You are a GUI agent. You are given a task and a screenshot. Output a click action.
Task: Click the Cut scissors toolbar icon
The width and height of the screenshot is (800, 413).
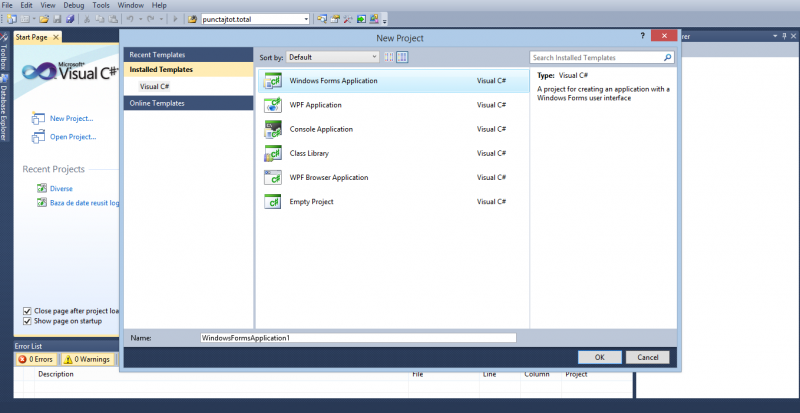[87, 19]
